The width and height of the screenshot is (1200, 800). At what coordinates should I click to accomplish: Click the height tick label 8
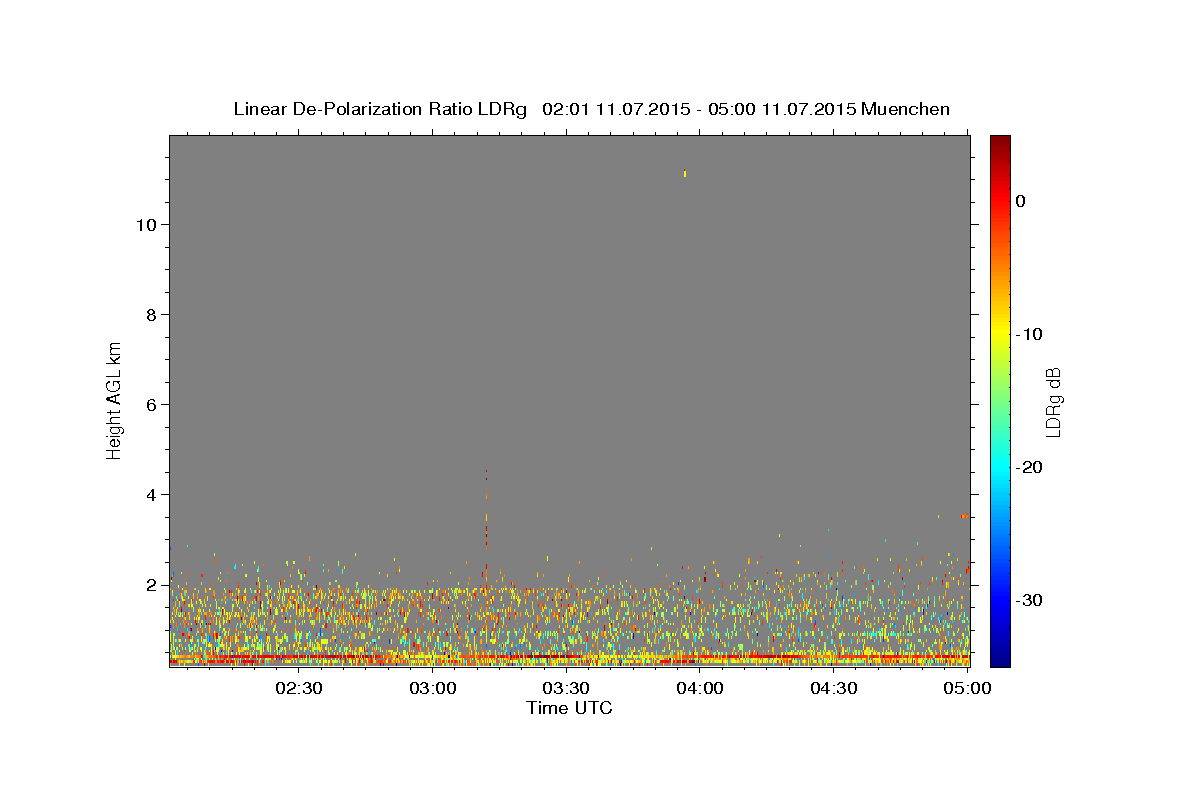149,315
